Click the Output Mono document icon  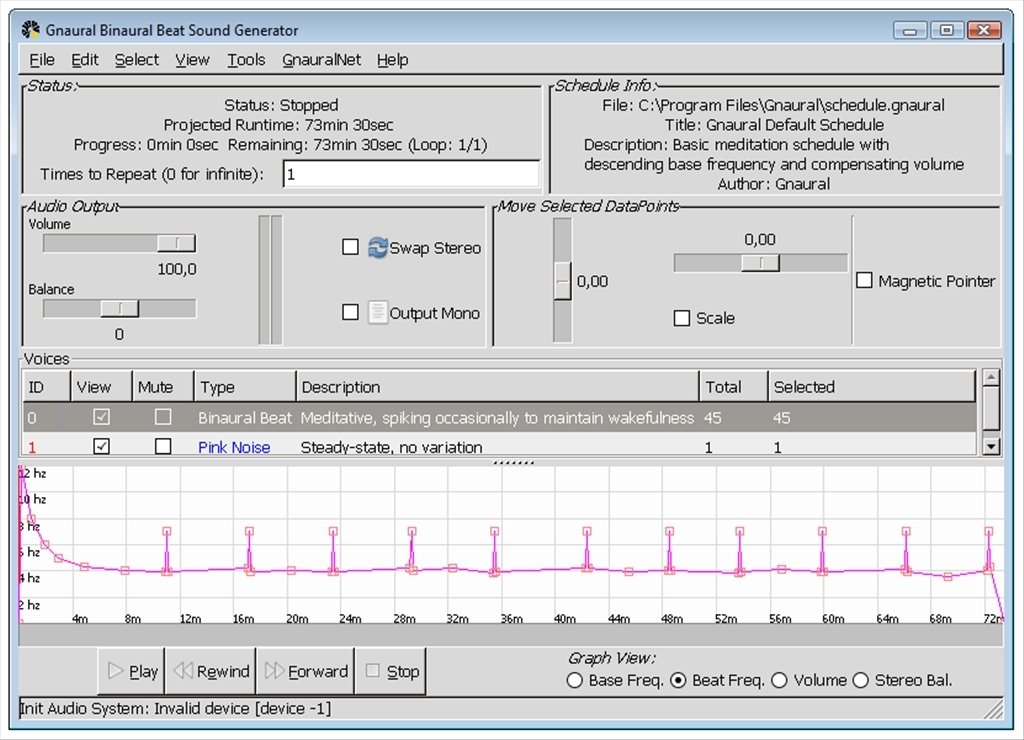pos(377,312)
